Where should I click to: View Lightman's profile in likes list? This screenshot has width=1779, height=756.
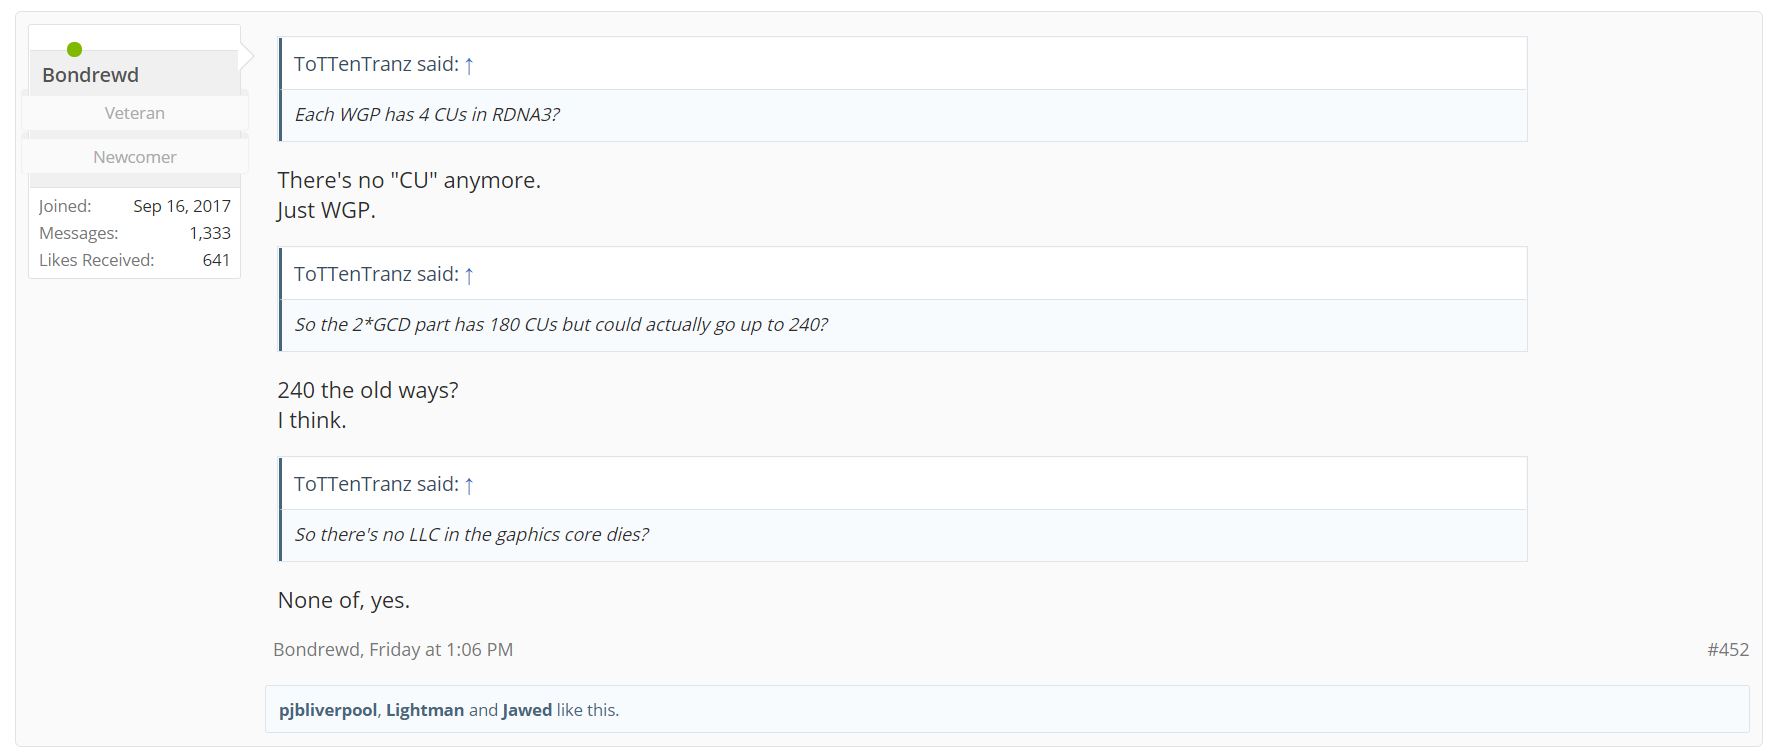[x=424, y=710]
